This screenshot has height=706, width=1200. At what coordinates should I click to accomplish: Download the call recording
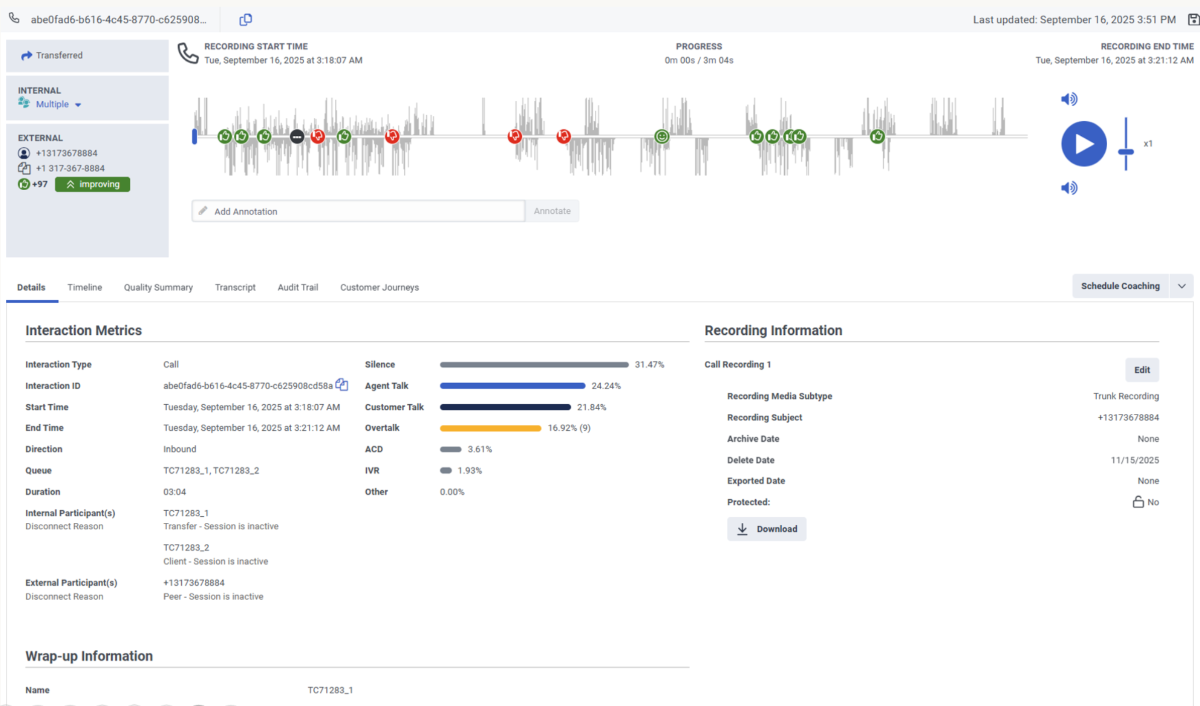click(x=766, y=529)
